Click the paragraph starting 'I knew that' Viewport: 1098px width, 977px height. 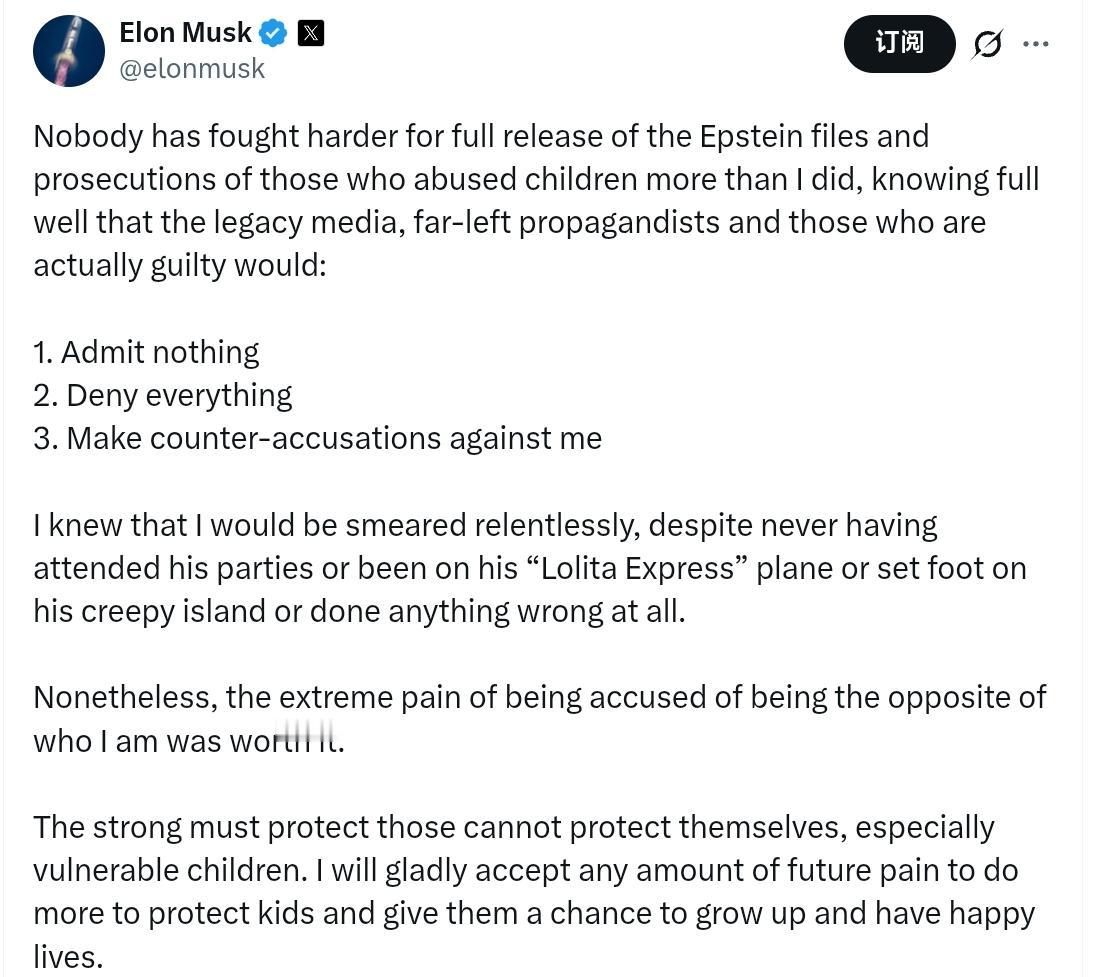(x=530, y=568)
